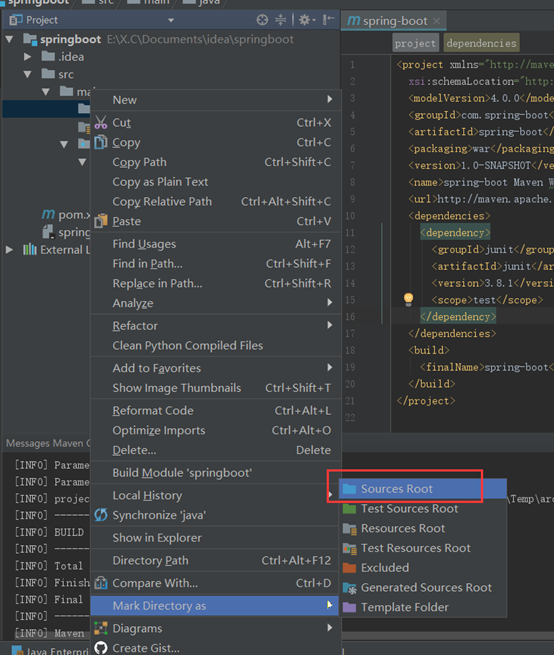
Task: Click the Messages Maven panel title
Action: pos(47,443)
